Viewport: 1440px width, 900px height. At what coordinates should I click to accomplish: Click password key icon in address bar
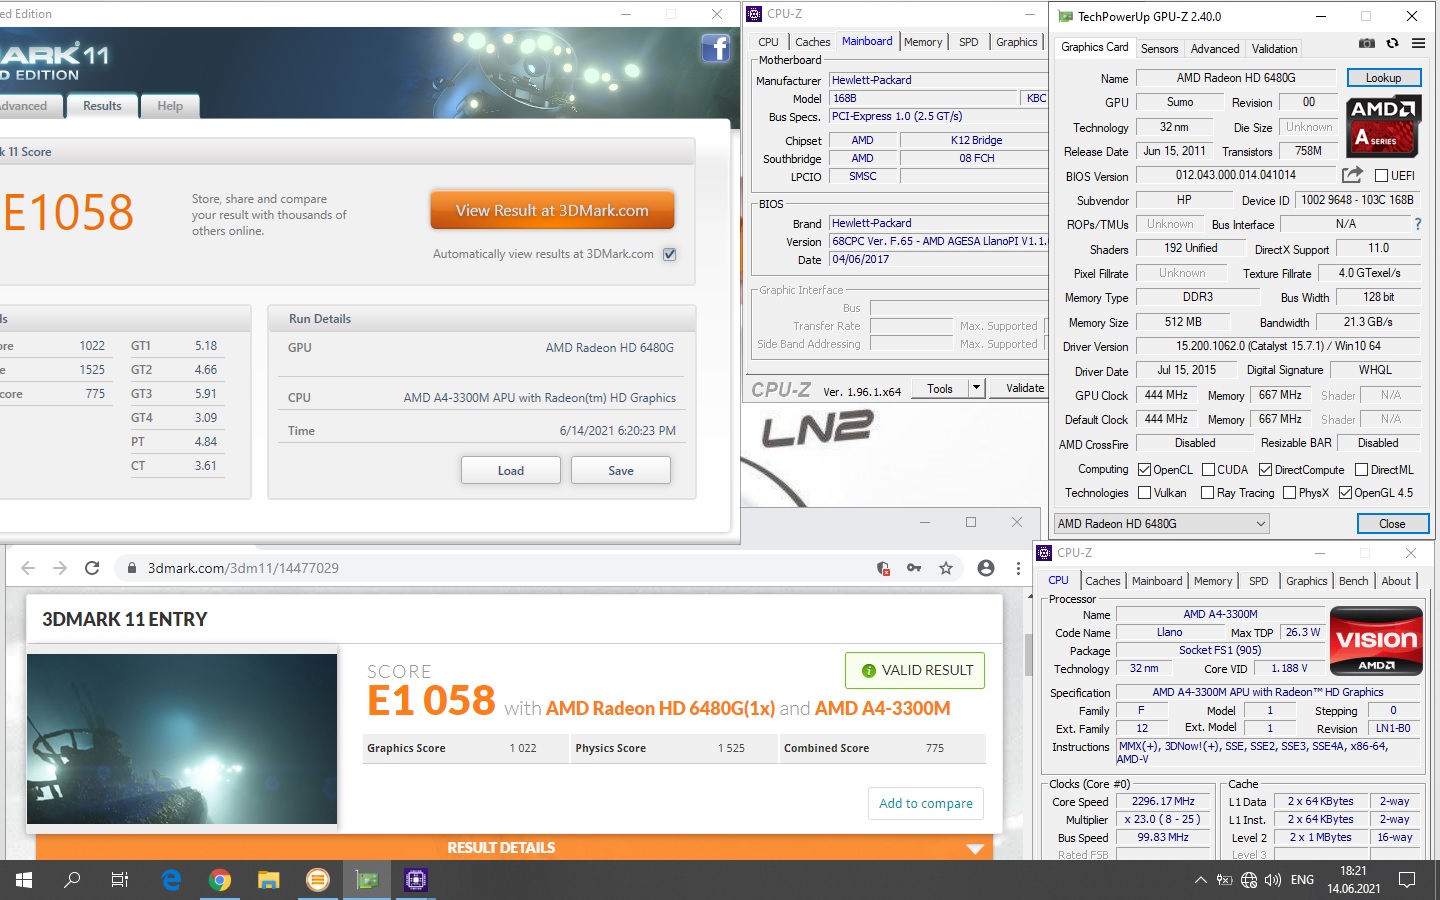click(x=914, y=568)
